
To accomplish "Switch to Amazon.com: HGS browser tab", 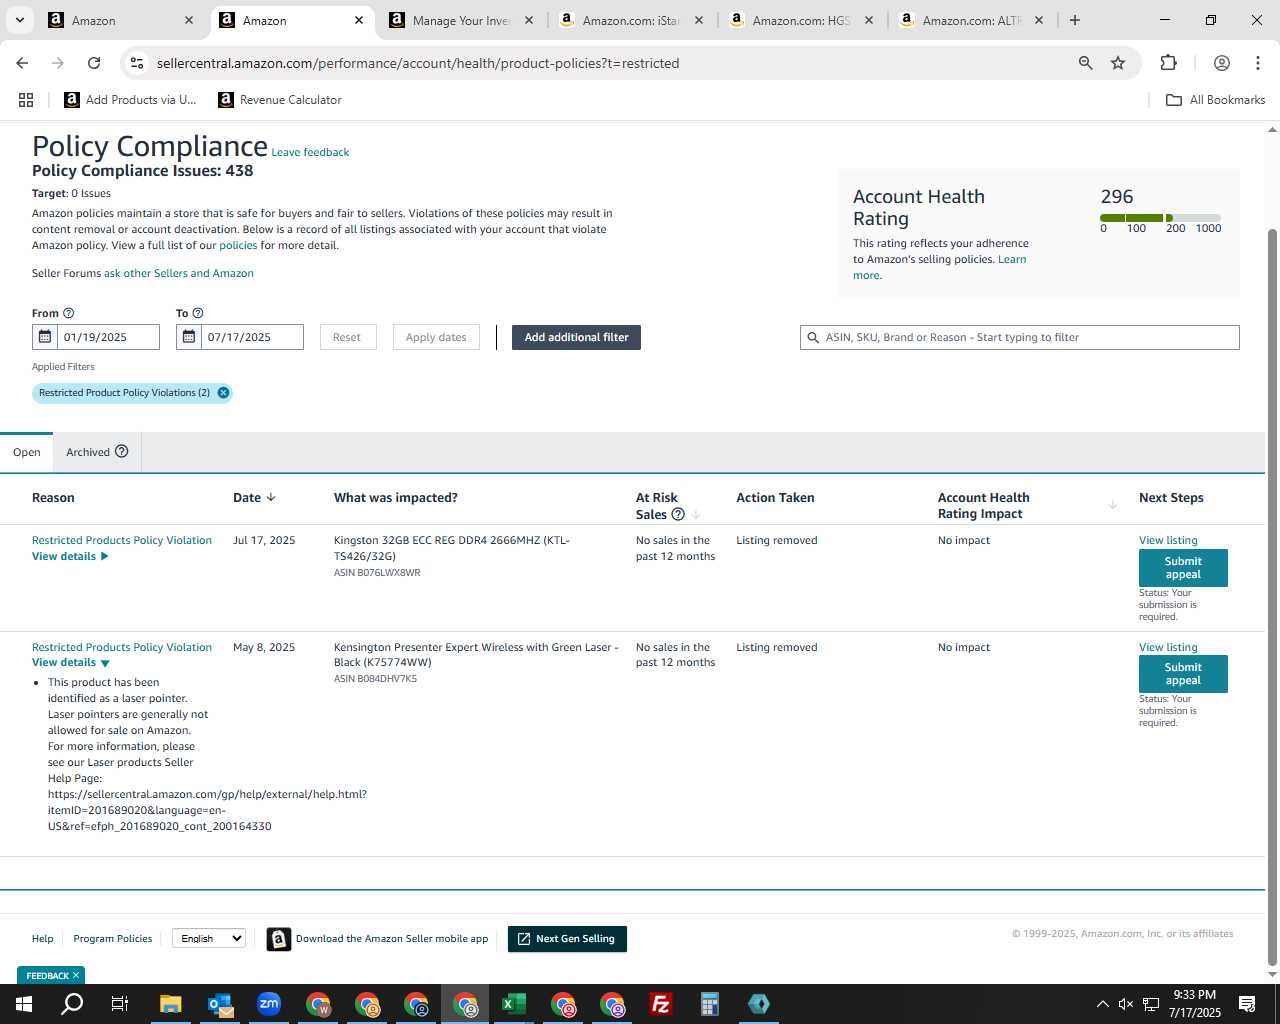I will pyautogui.click(x=801, y=20).
